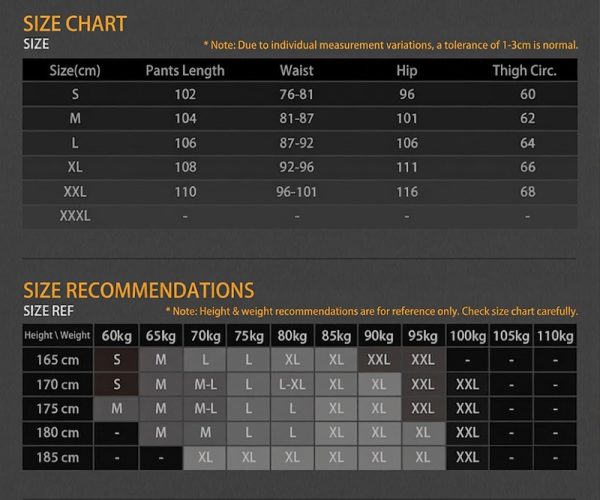
Task: Select the XXXL row label in size chart
Action: tap(75, 216)
